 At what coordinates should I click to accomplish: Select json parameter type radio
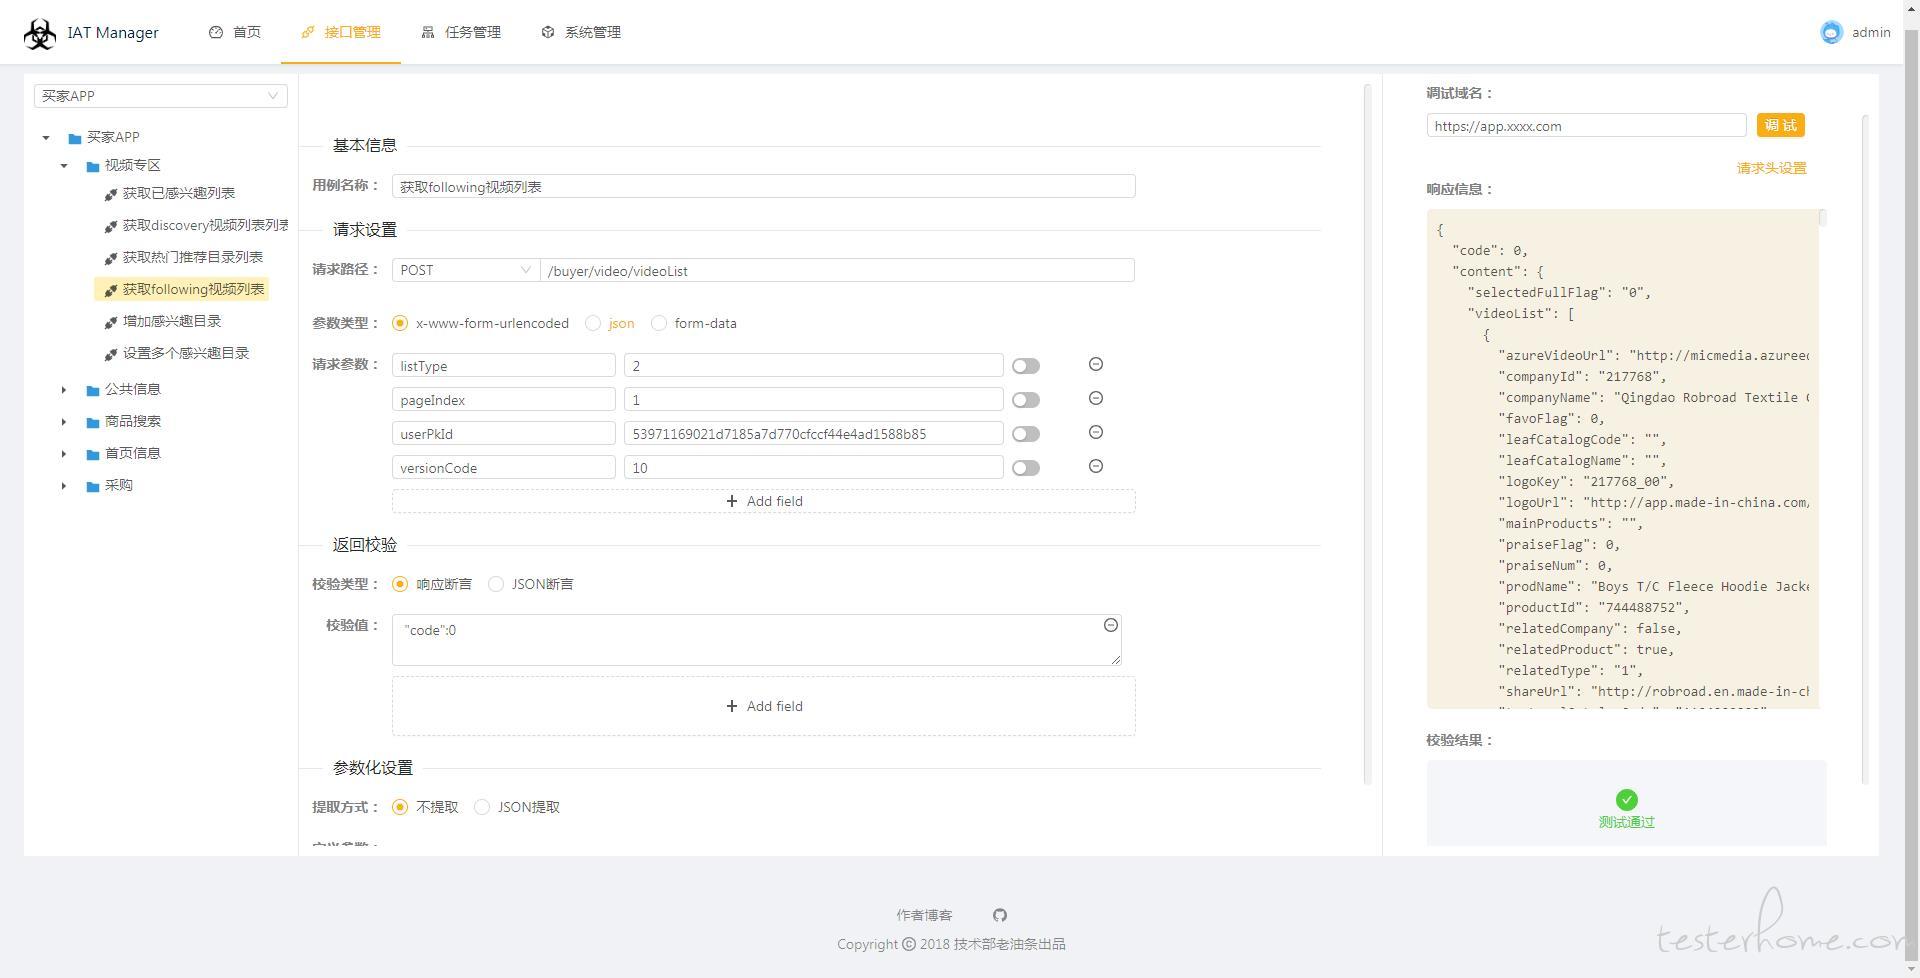[x=593, y=323]
